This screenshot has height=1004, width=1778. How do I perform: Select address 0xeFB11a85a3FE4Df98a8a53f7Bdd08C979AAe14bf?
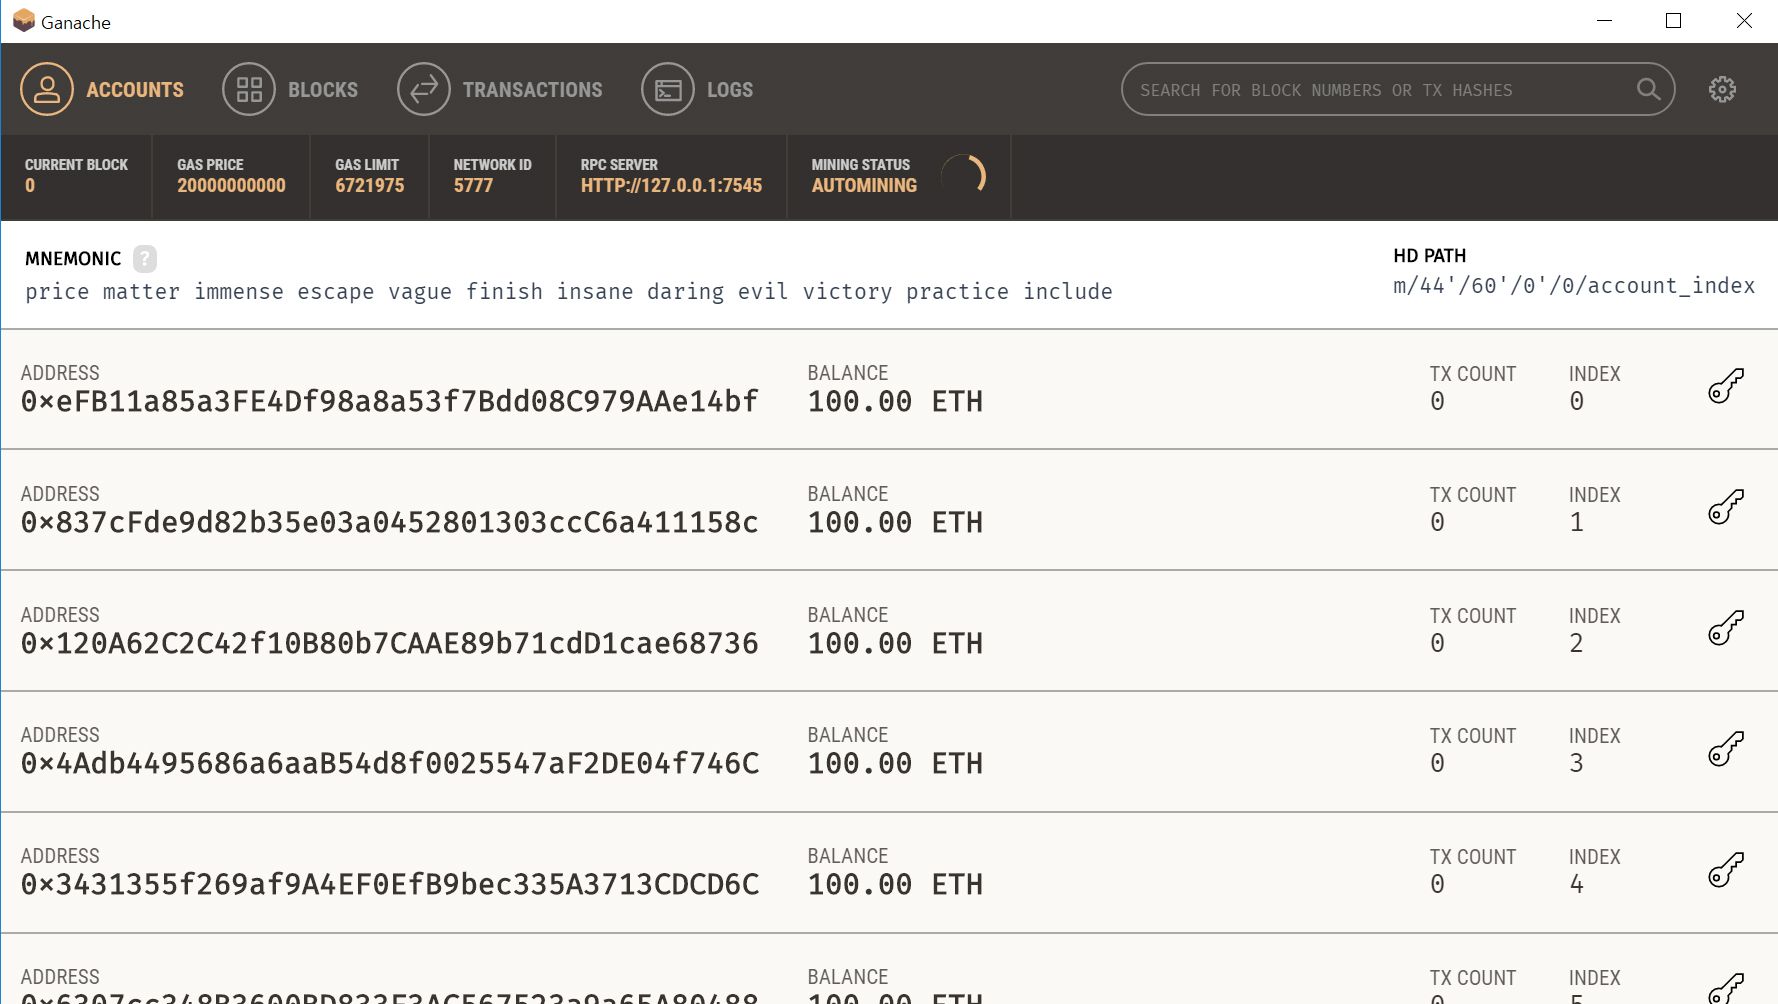[389, 402]
